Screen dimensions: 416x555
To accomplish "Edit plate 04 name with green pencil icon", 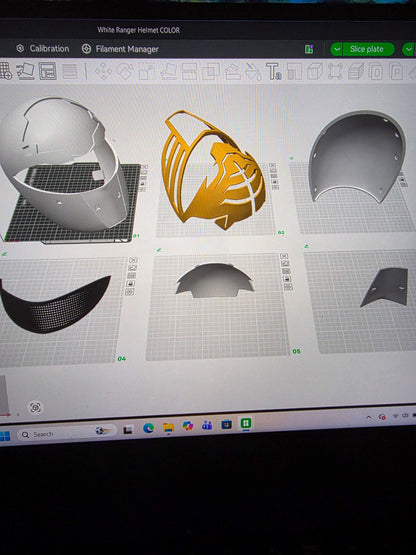I will coord(5,254).
